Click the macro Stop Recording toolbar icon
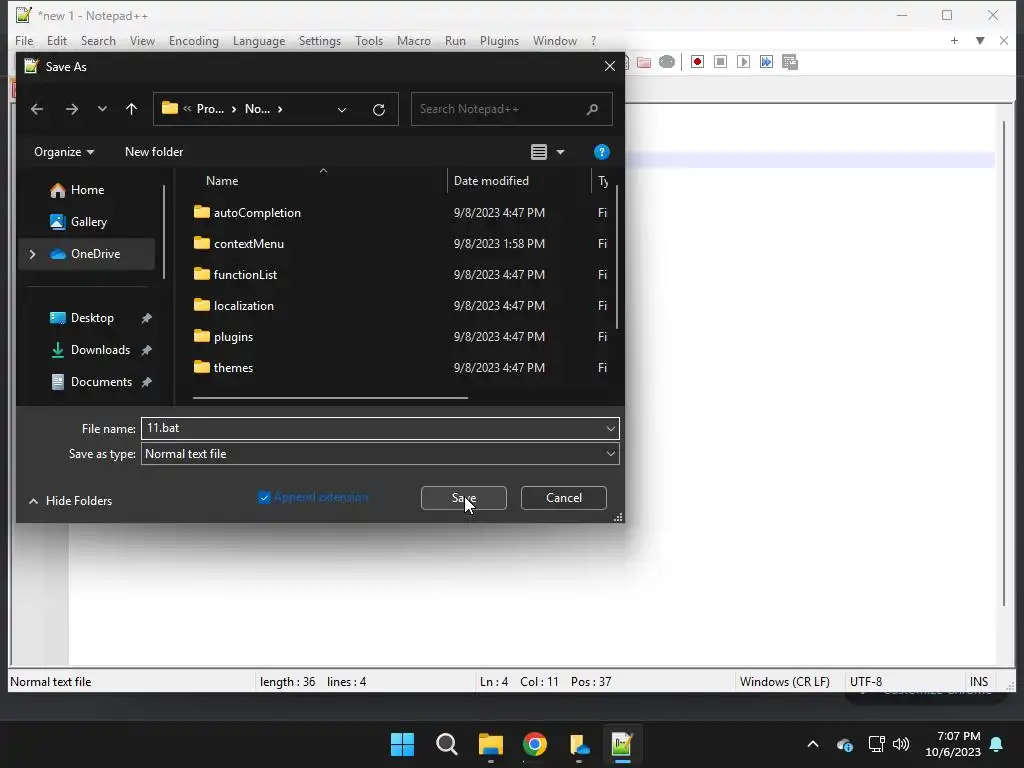1024x768 pixels. (720, 62)
